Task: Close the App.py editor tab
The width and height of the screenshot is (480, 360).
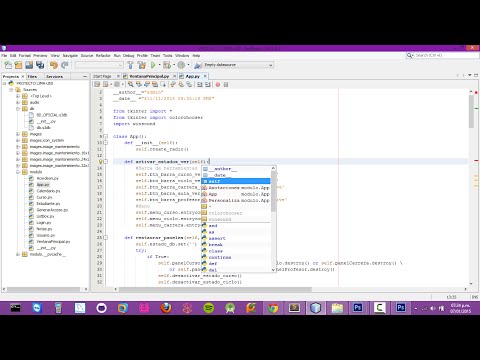Action: (x=205, y=76)
